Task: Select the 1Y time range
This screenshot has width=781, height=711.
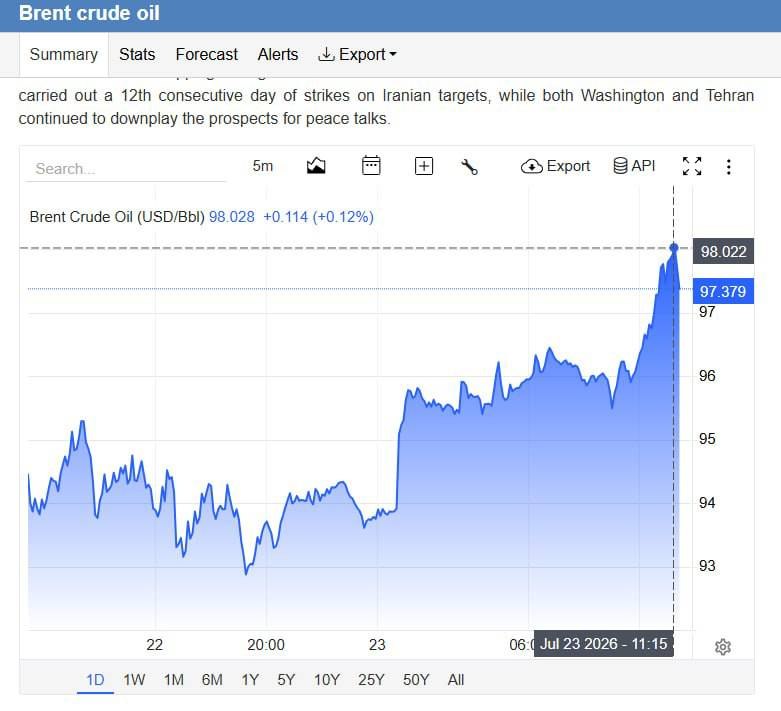Action: [250, 680]
